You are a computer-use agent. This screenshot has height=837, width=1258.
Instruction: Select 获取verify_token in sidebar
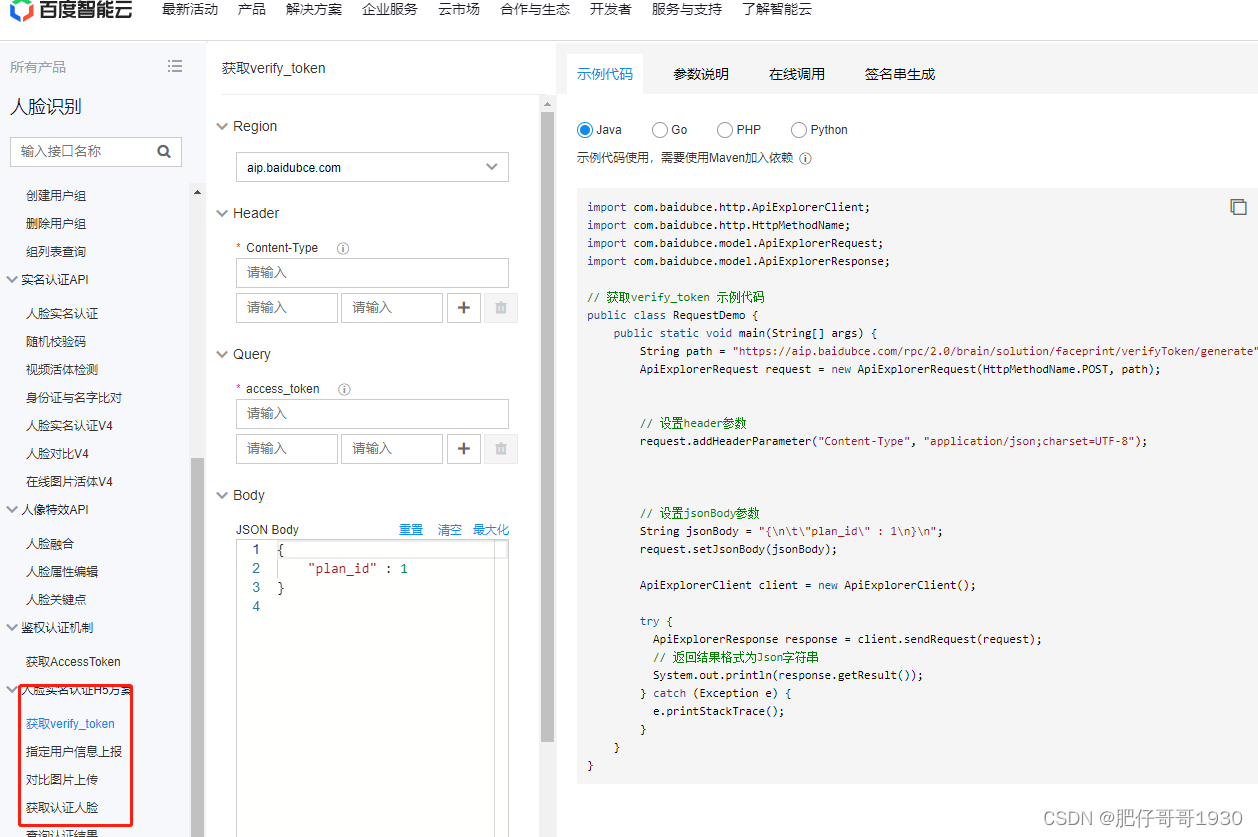pyautogui.click(x=70, y=724)
